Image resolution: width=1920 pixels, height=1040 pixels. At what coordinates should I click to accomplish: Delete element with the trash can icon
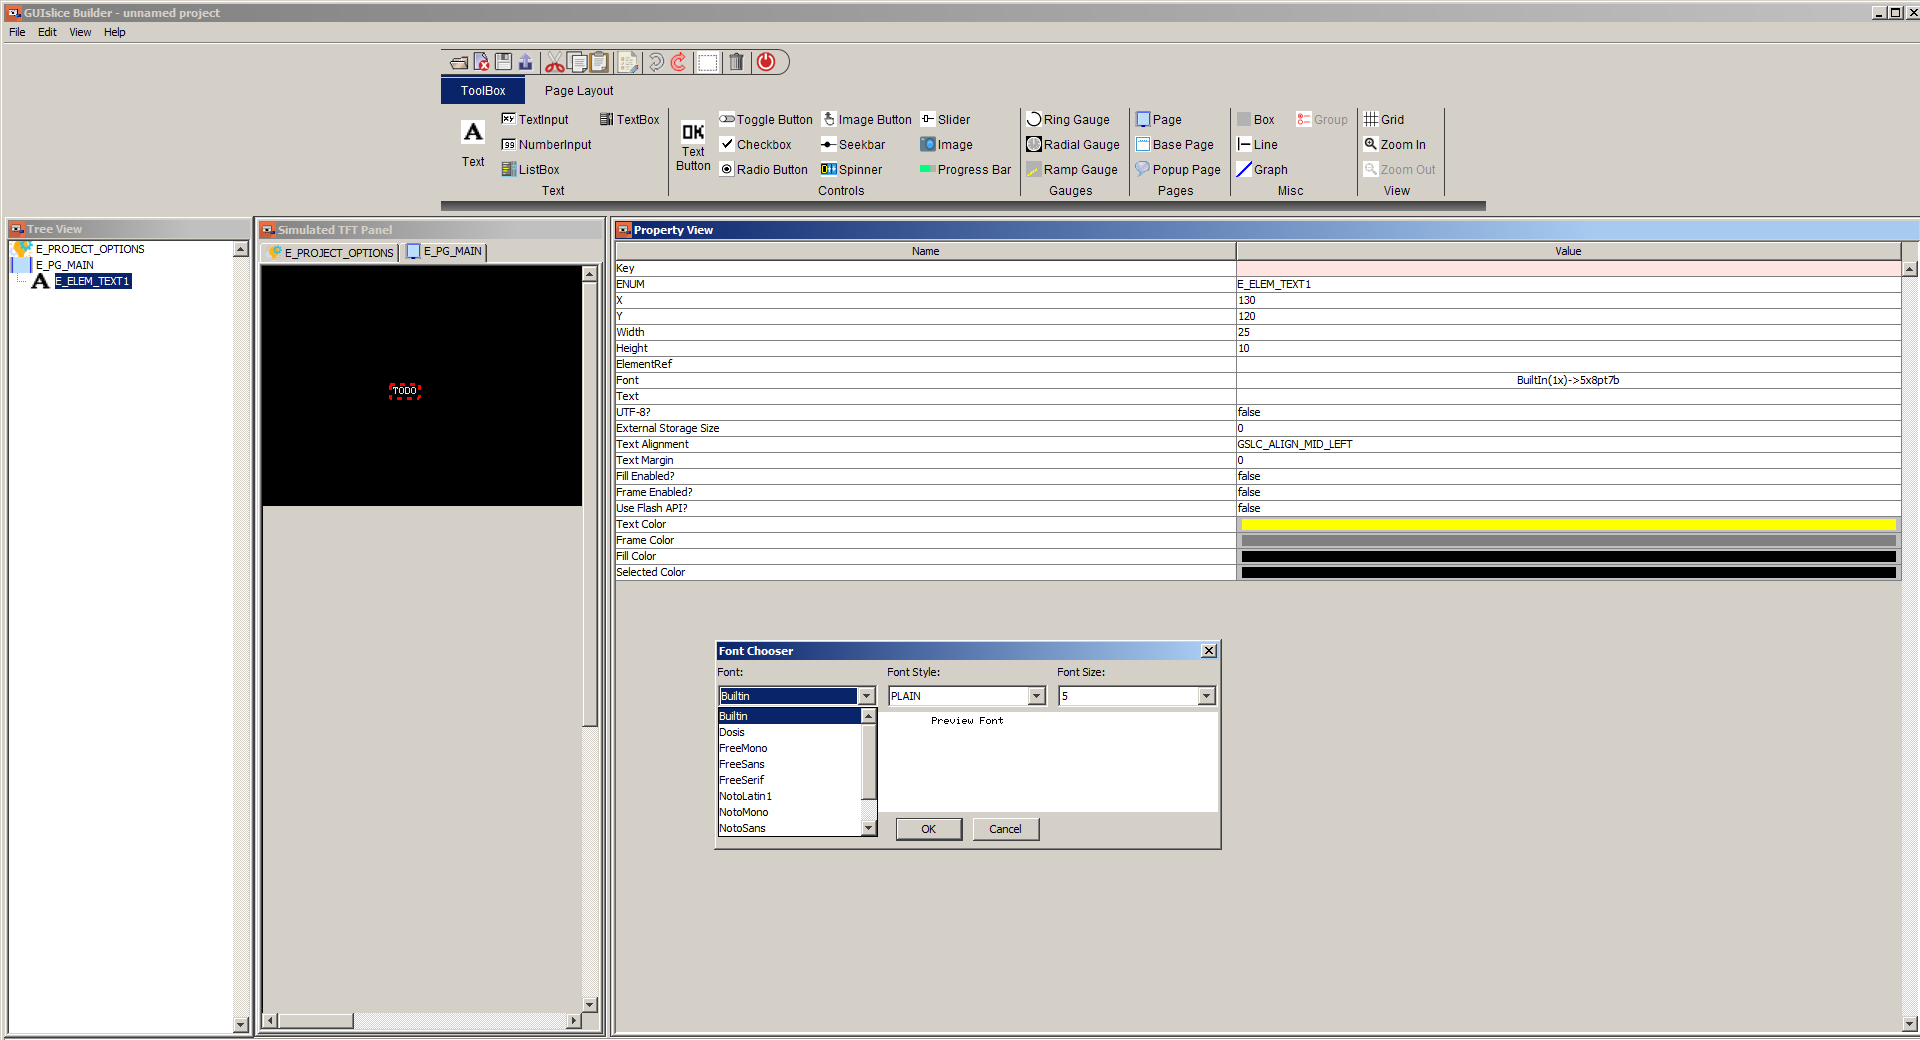tap(736, 62)
